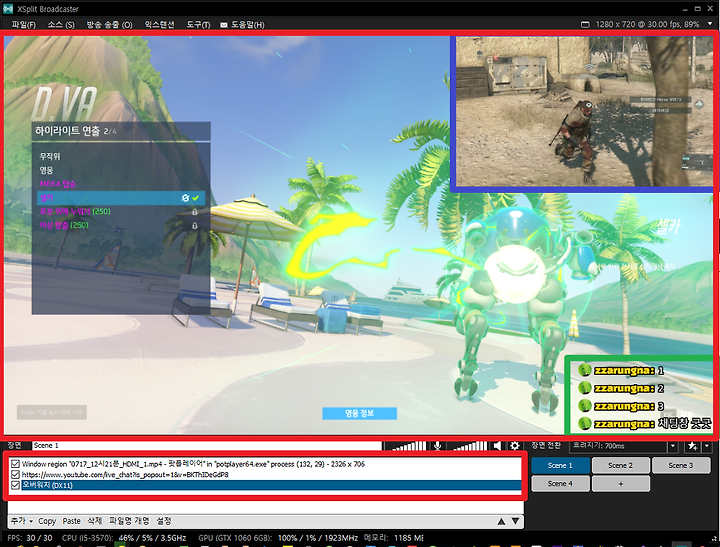Switch to Scene 3
720x547 pixels.
(681, 465)
